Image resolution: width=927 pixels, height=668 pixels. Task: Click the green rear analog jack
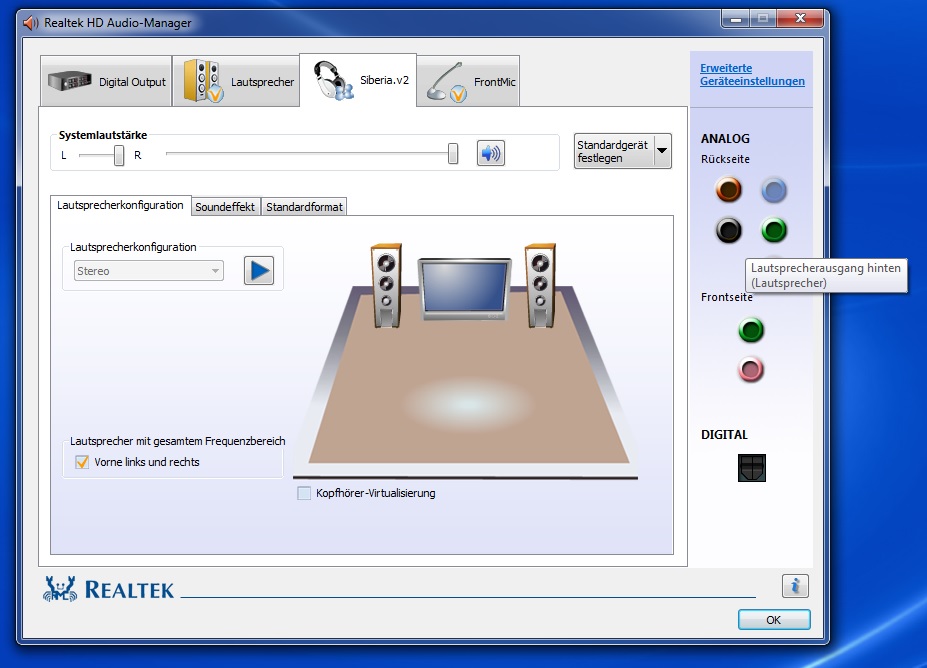774,230
